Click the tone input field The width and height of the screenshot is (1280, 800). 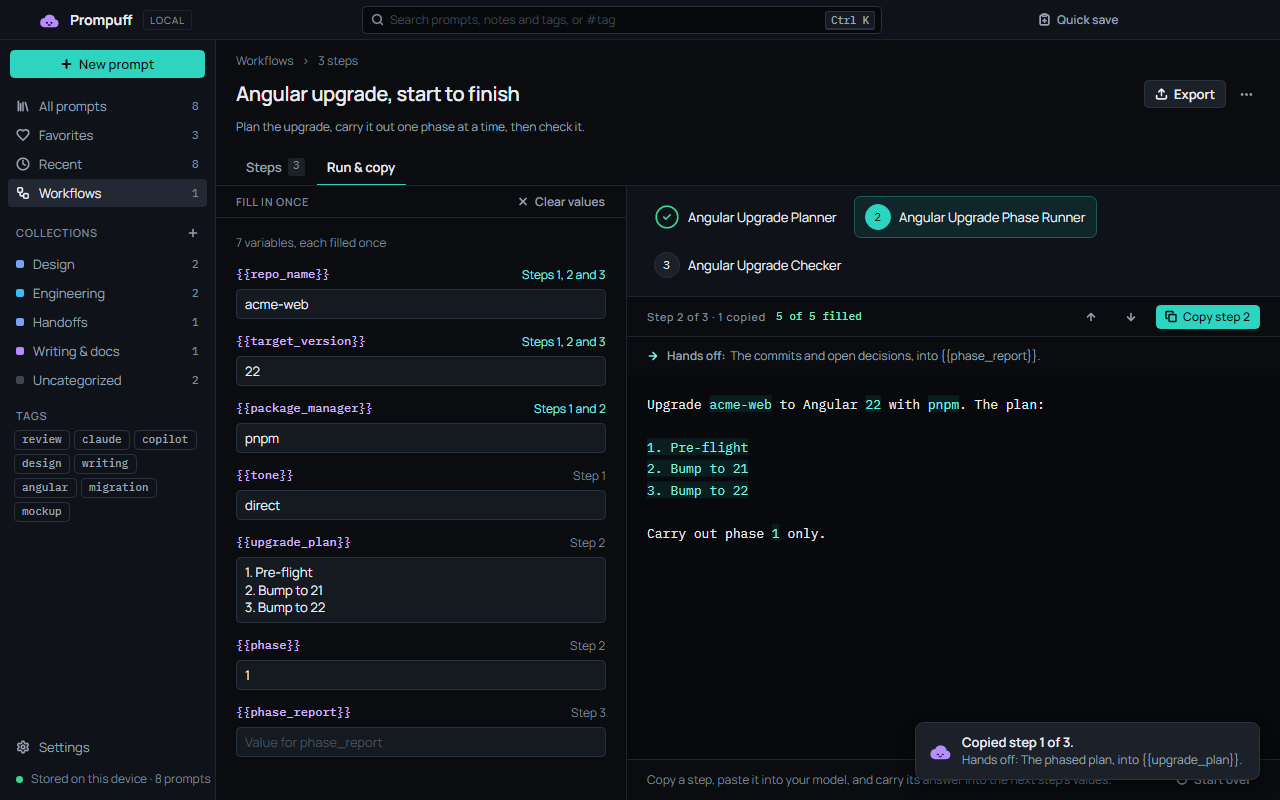tap(421, 505)
